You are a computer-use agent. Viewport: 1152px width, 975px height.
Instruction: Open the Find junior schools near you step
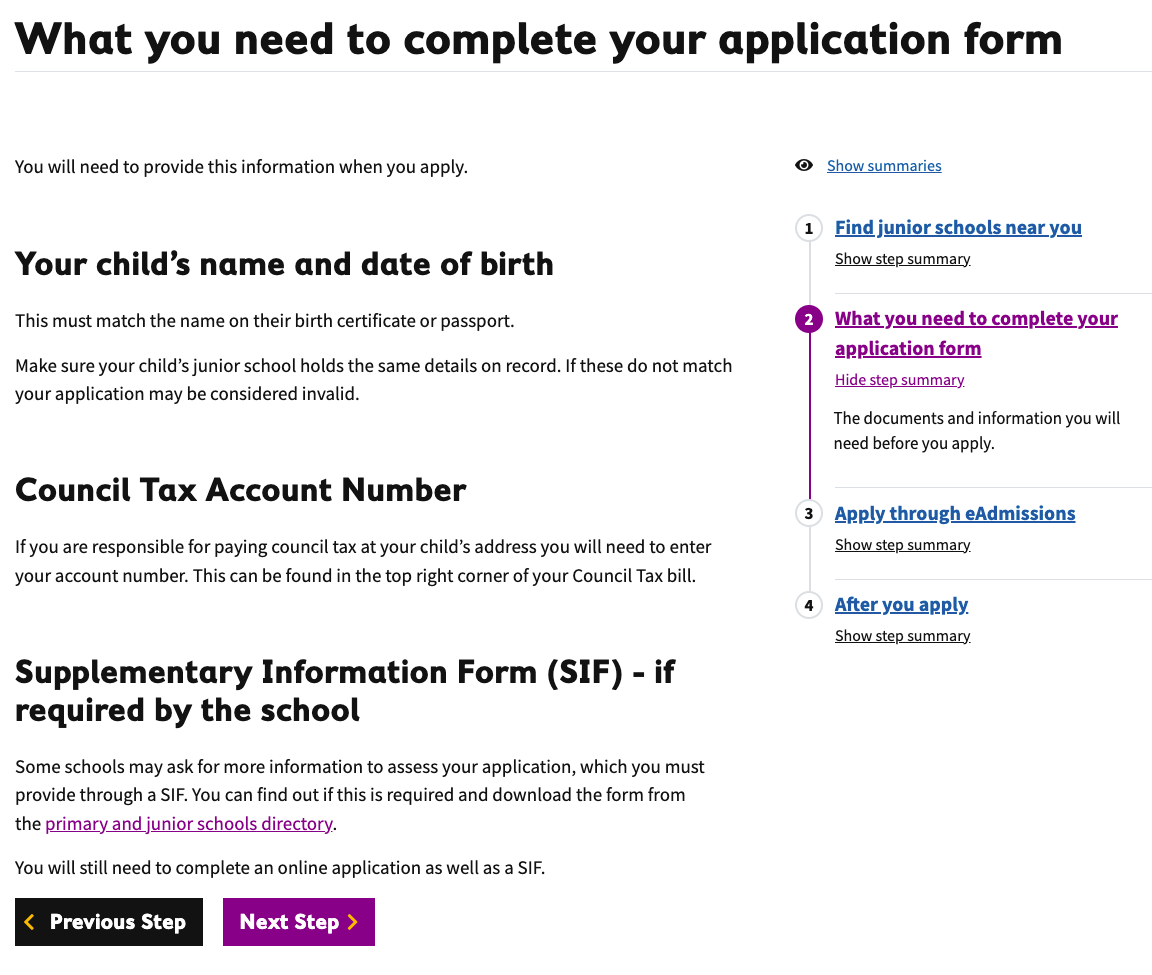tap(957, 227)
